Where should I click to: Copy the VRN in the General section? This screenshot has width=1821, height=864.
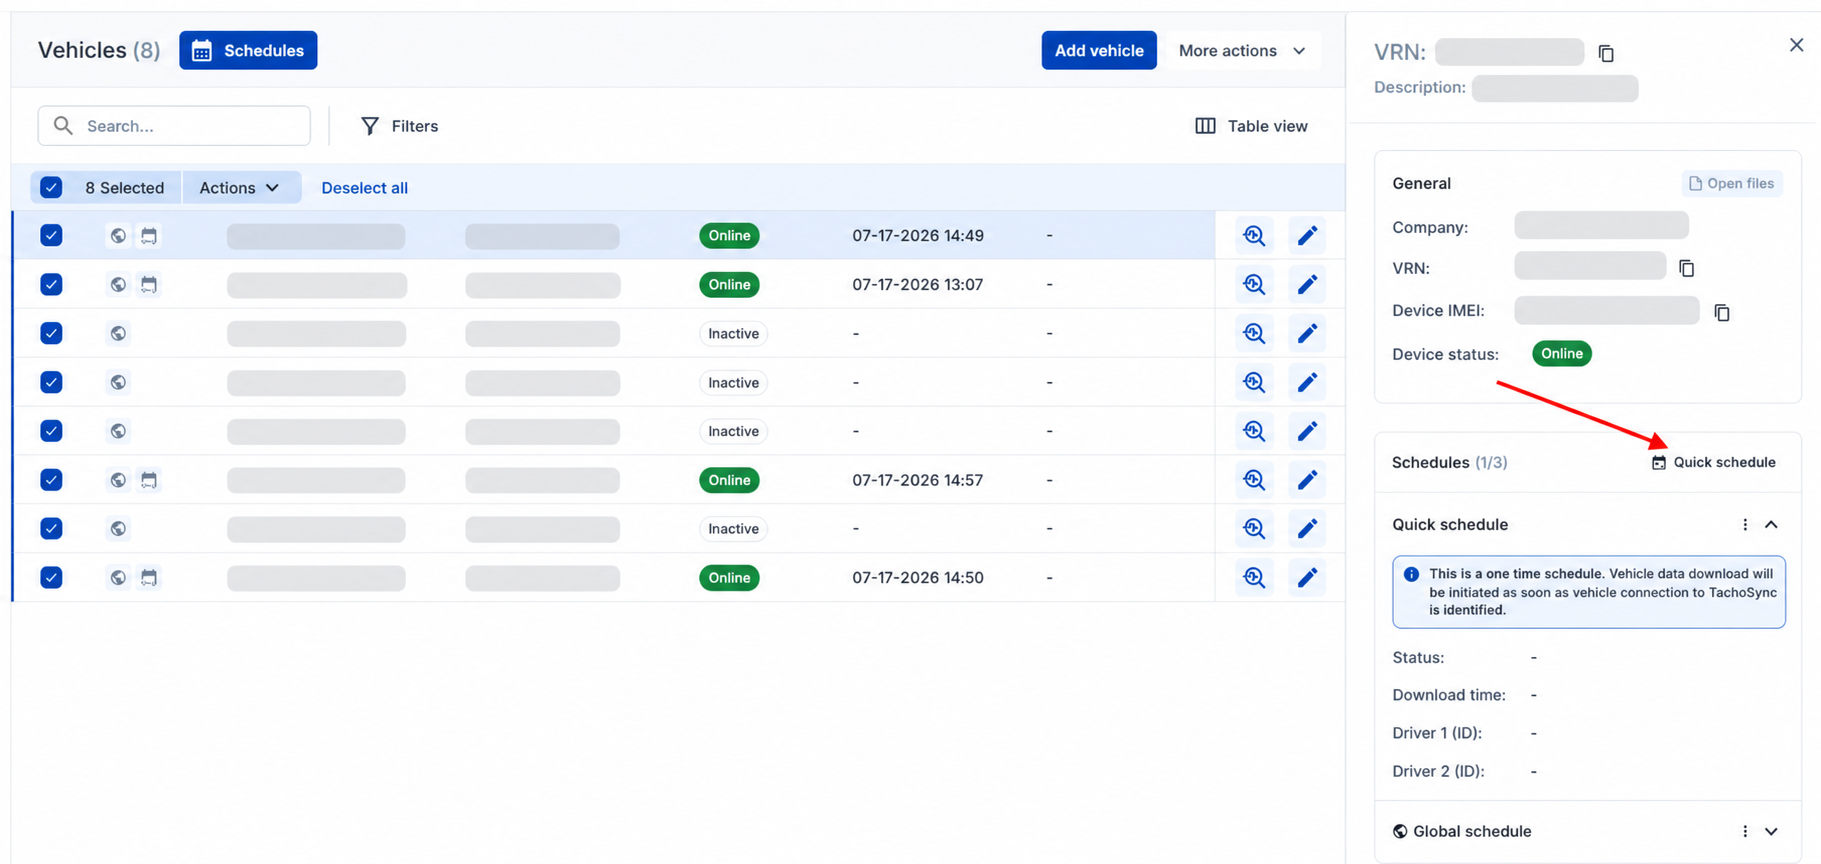pos(1686,268)
